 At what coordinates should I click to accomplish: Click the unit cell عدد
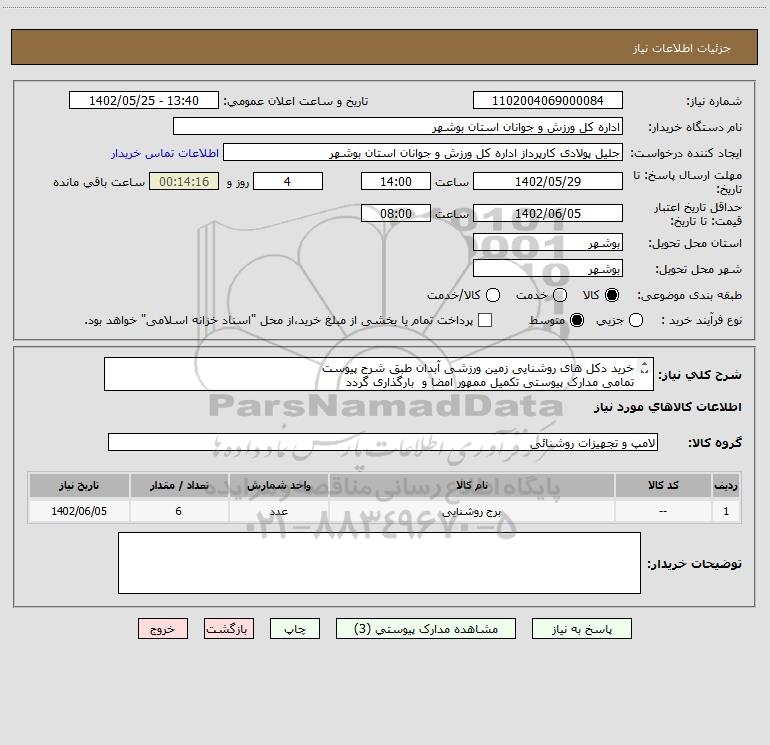(278, 511)
